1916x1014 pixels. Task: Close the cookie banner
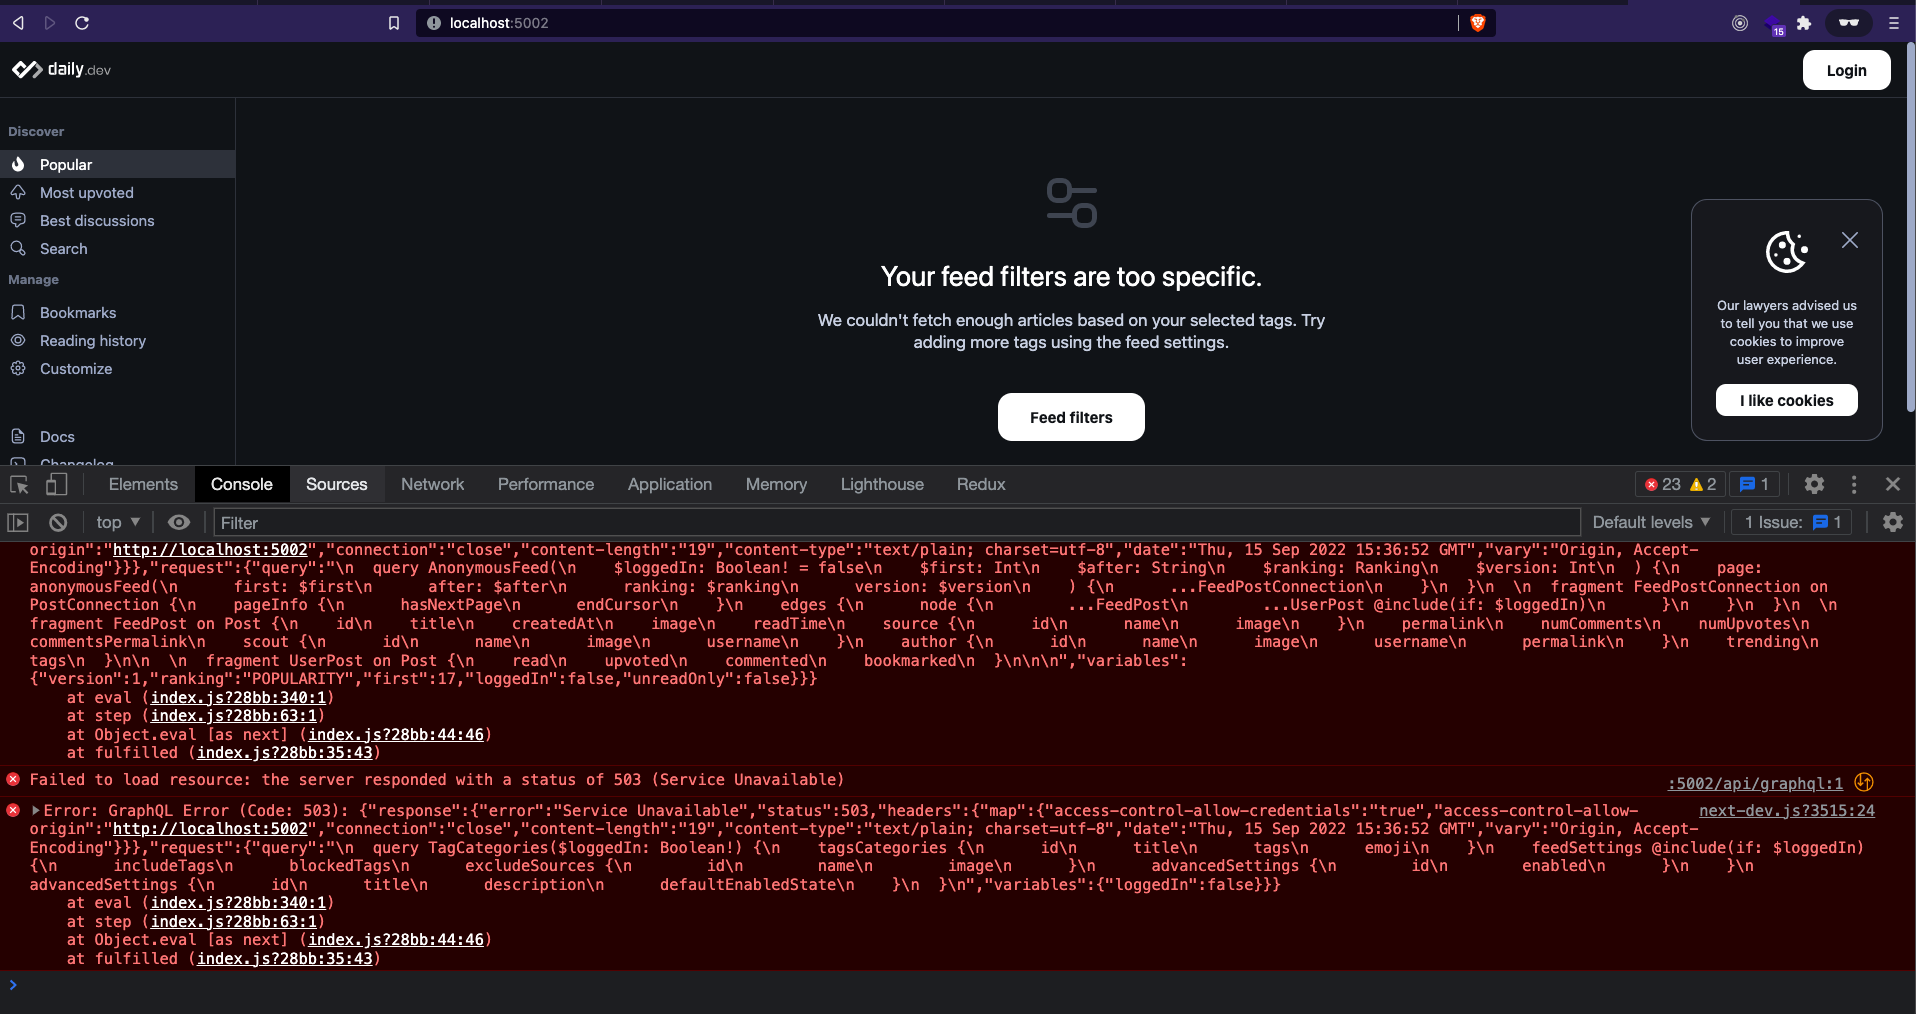pos(1850,240)
